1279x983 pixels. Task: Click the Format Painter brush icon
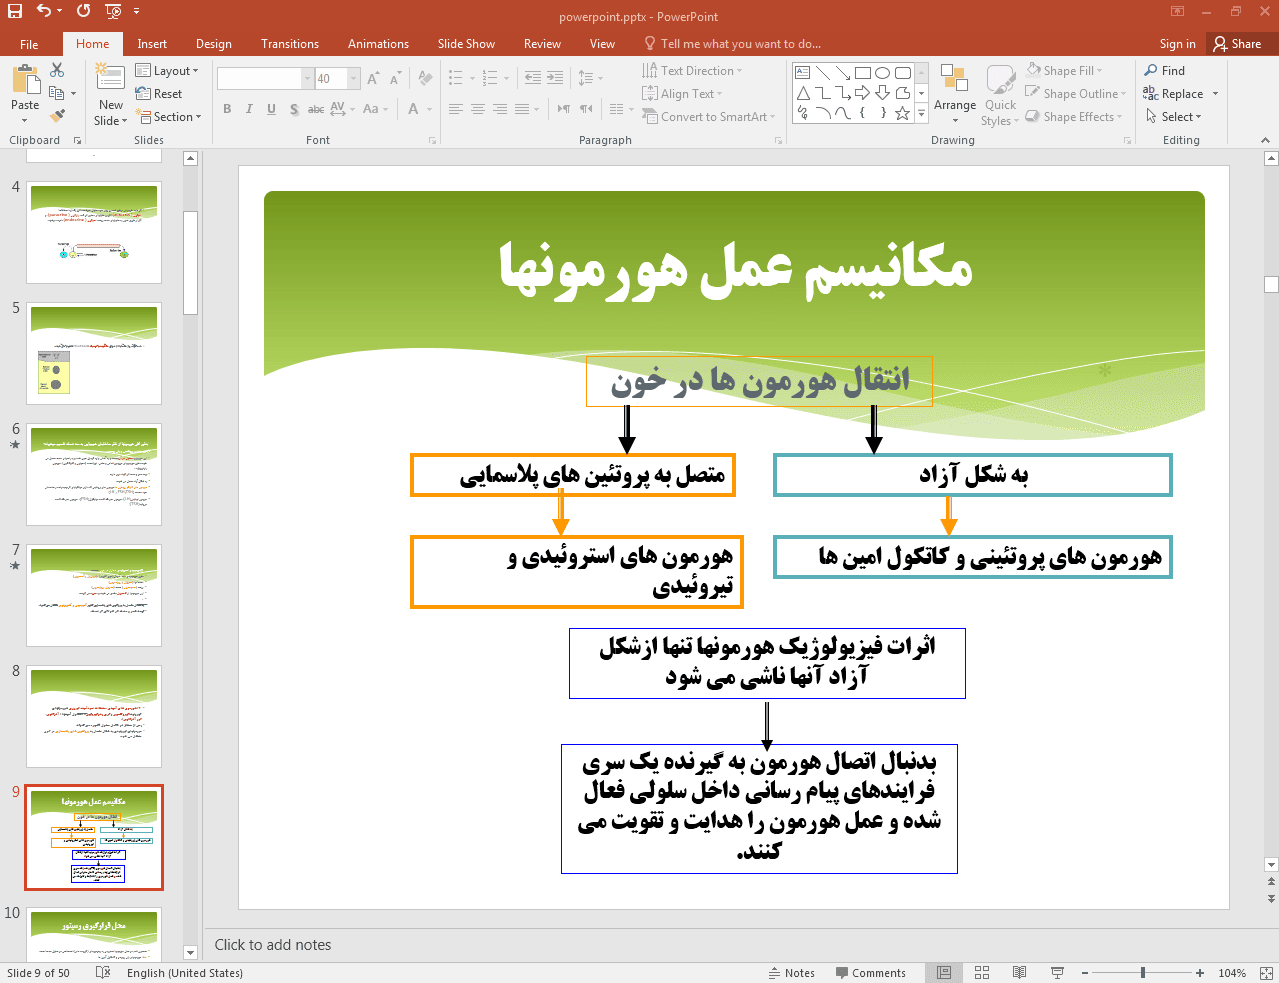click(x=57, y=116)
